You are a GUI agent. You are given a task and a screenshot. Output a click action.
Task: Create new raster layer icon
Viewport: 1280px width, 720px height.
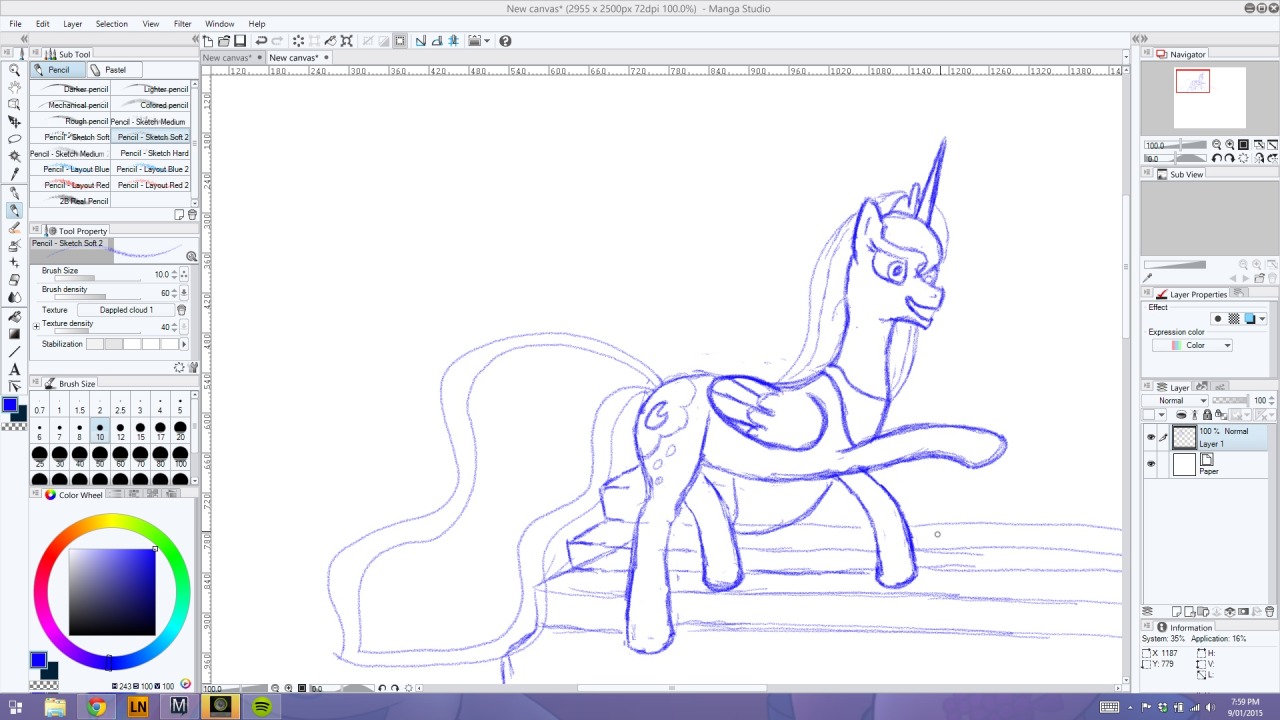click(1177, 612)
